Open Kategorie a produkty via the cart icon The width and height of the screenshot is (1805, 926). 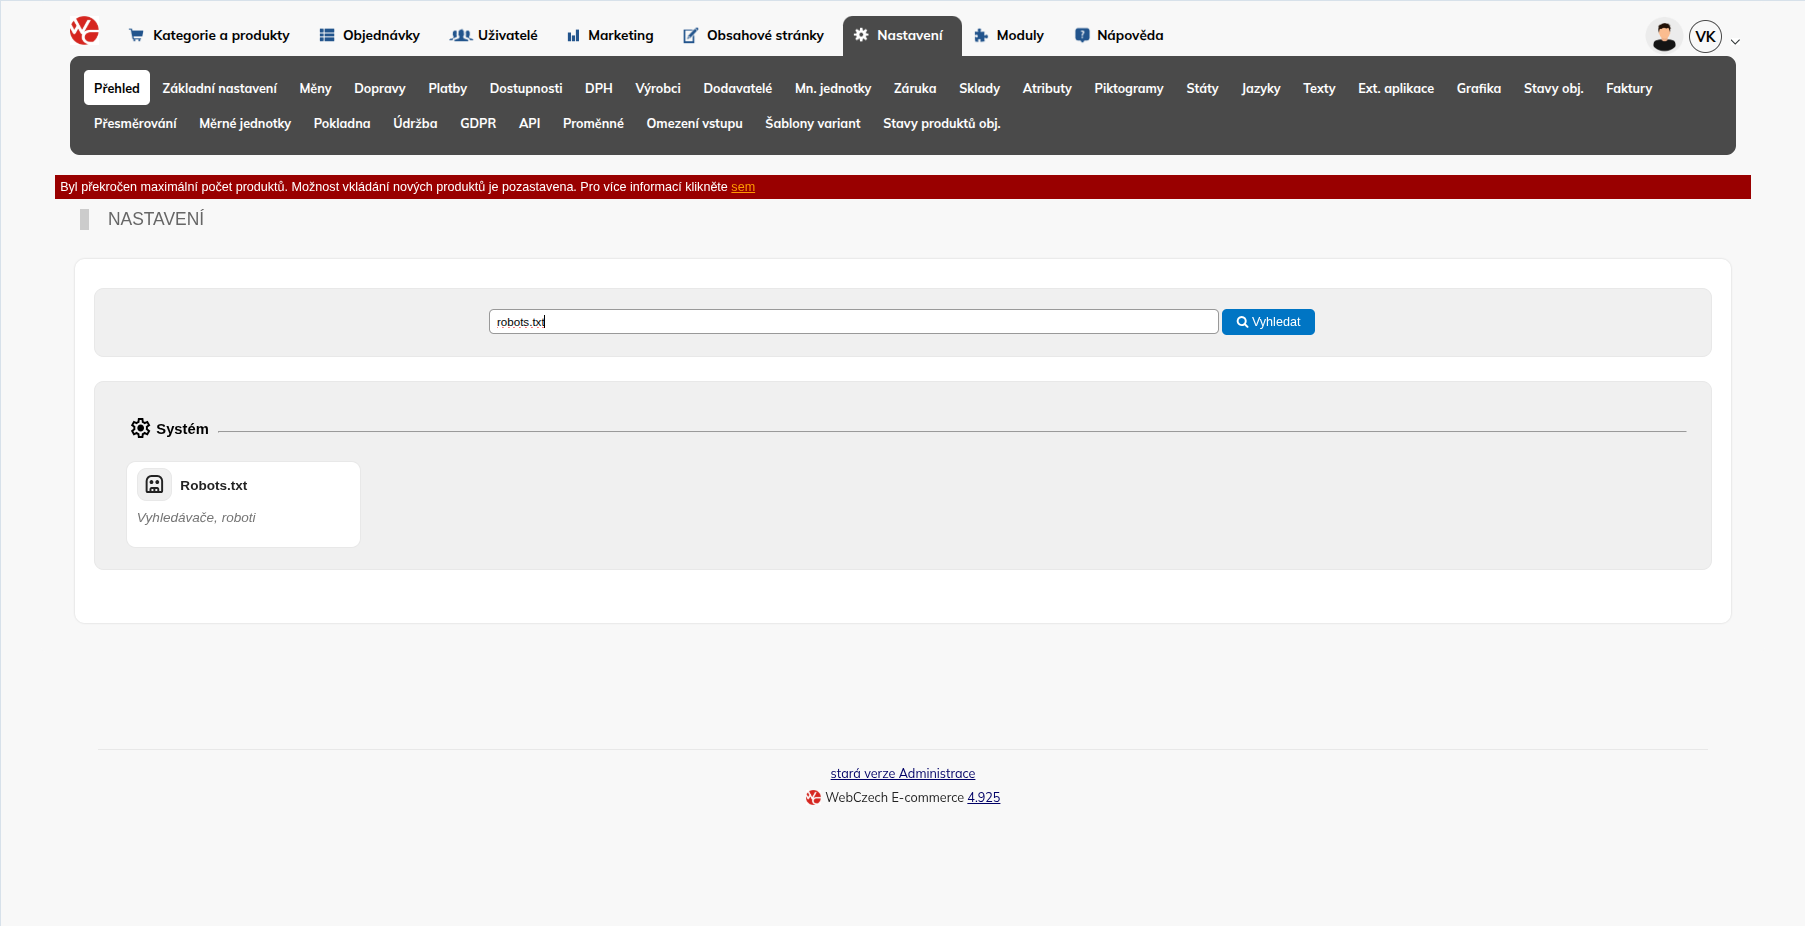click(136, 35)
